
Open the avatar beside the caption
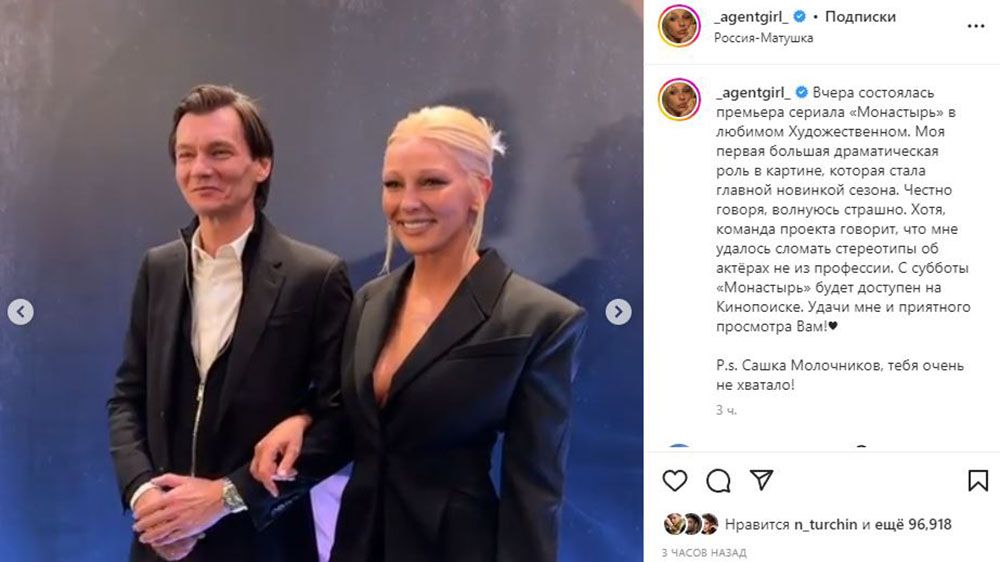pyautogui.click(x=679, y=100)
